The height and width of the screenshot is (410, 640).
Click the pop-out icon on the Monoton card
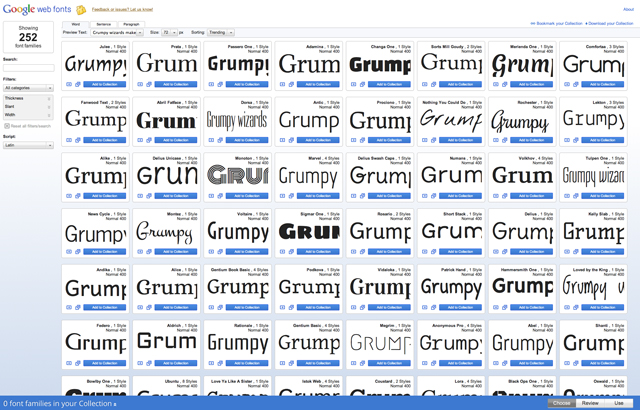220,196
